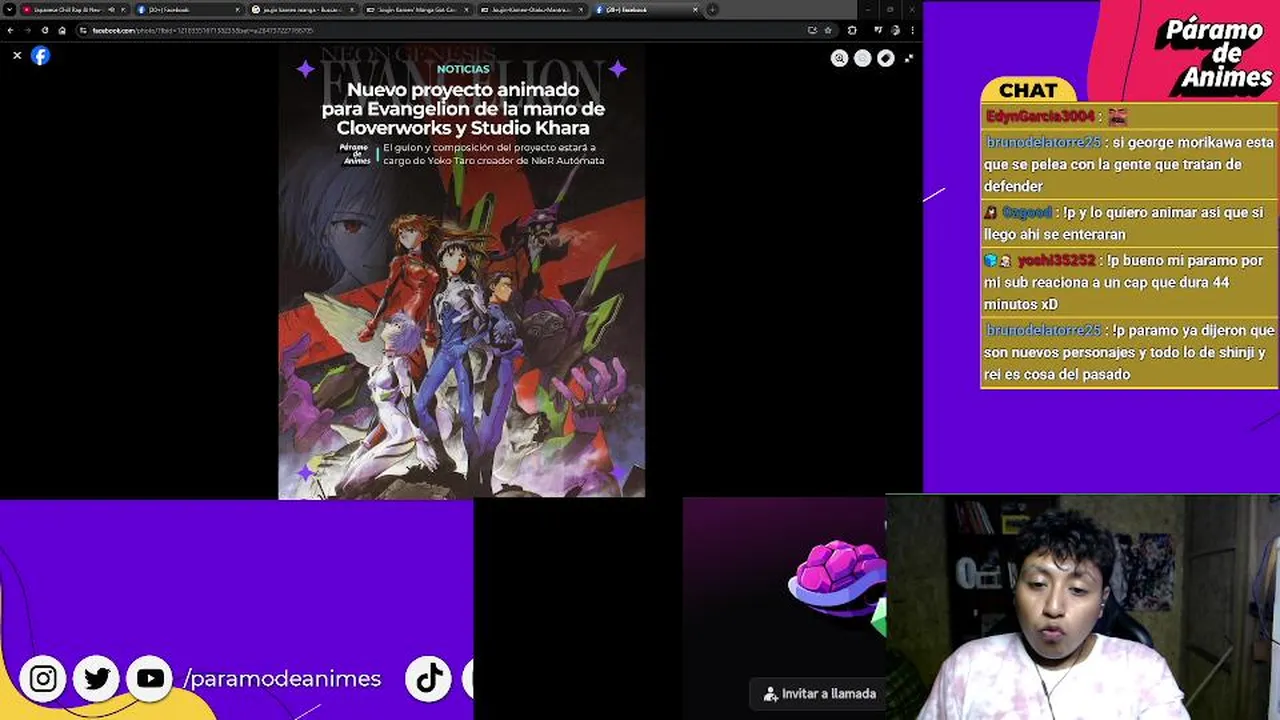Go back in browser history
Viewport: 1280px width, 720px height.
coord(11,30)
